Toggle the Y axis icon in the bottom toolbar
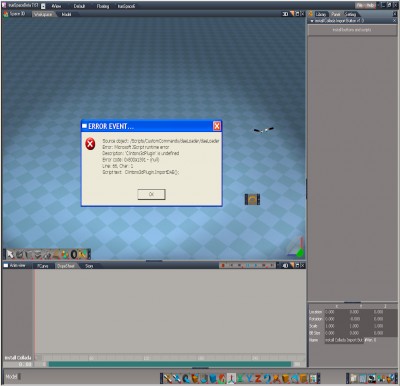The height and width of the screenshot is (386, 400). 249,378
